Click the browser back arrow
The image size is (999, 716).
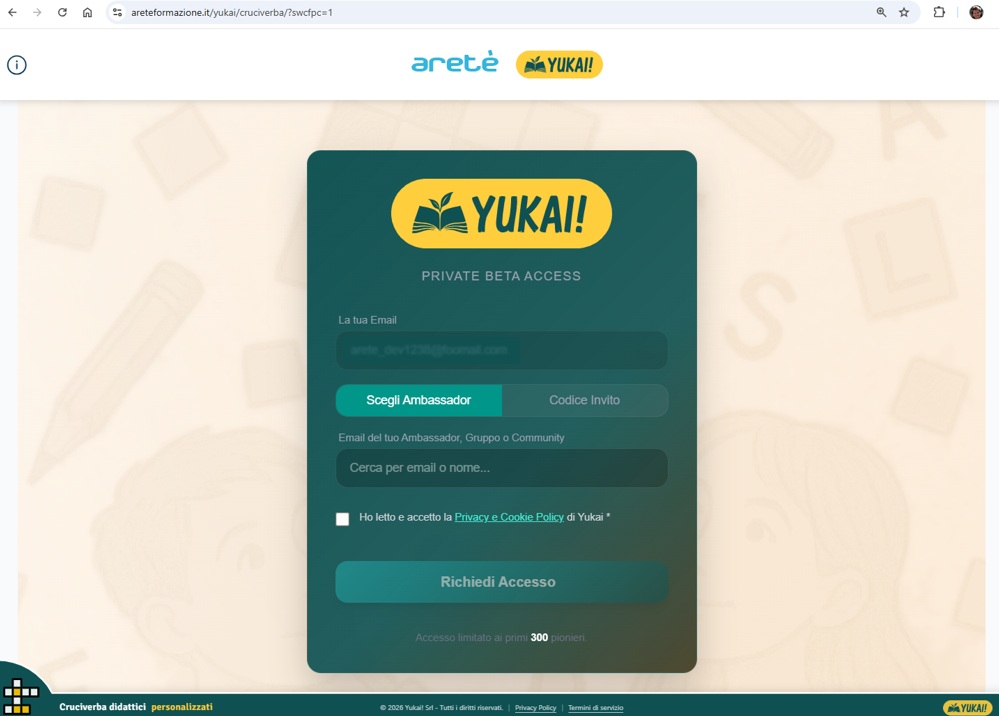[12, 12]
